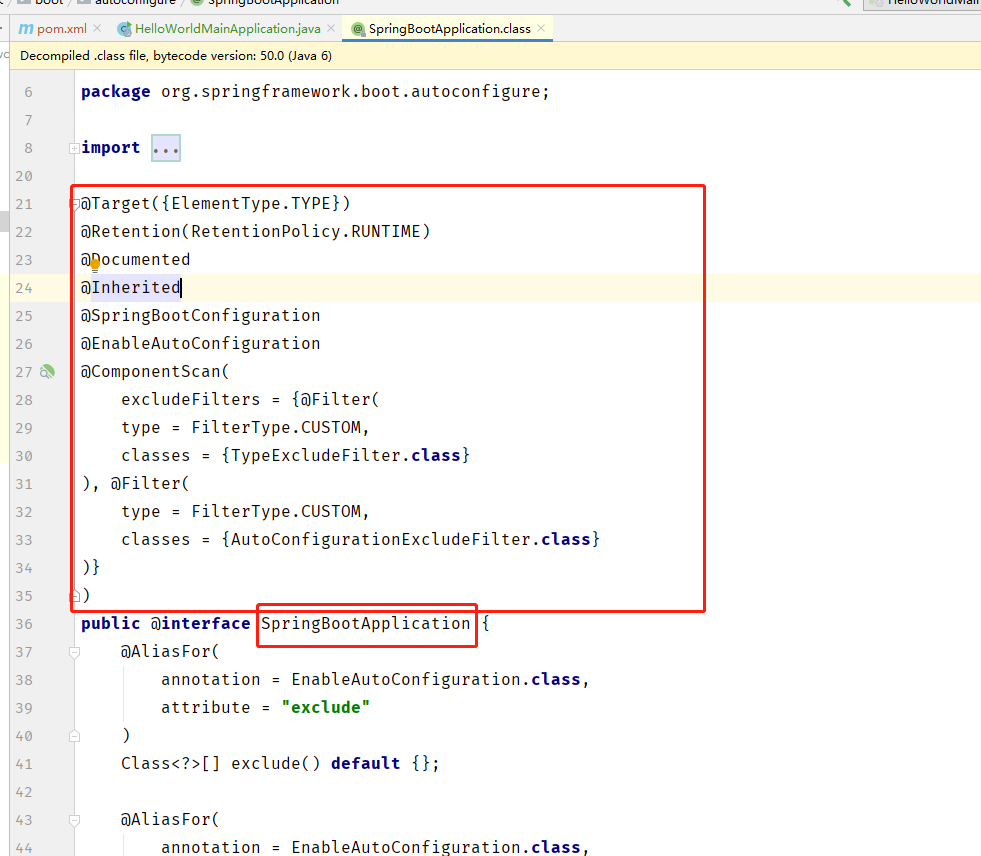Viewport: 981px width, 856px height.
Task: Click @Retention(RetentionPolicy.RUNTIME) text
Action: [x=255, y=232]
